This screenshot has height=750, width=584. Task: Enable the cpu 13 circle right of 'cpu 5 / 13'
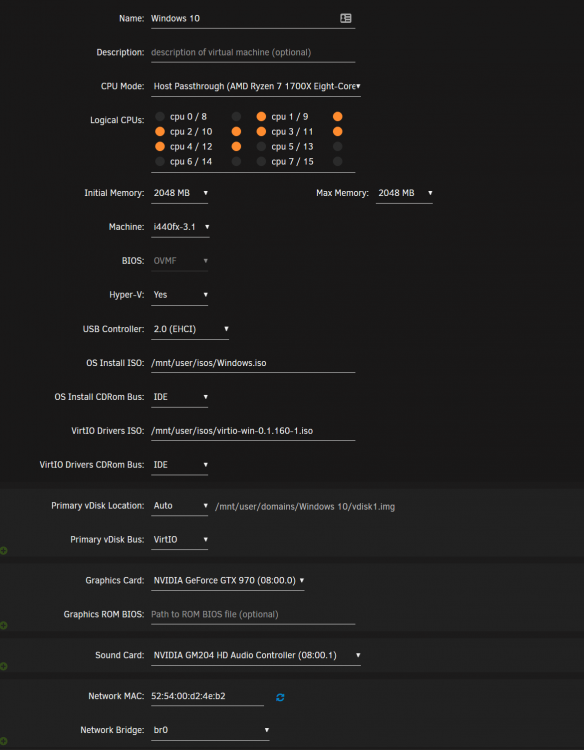338,146
